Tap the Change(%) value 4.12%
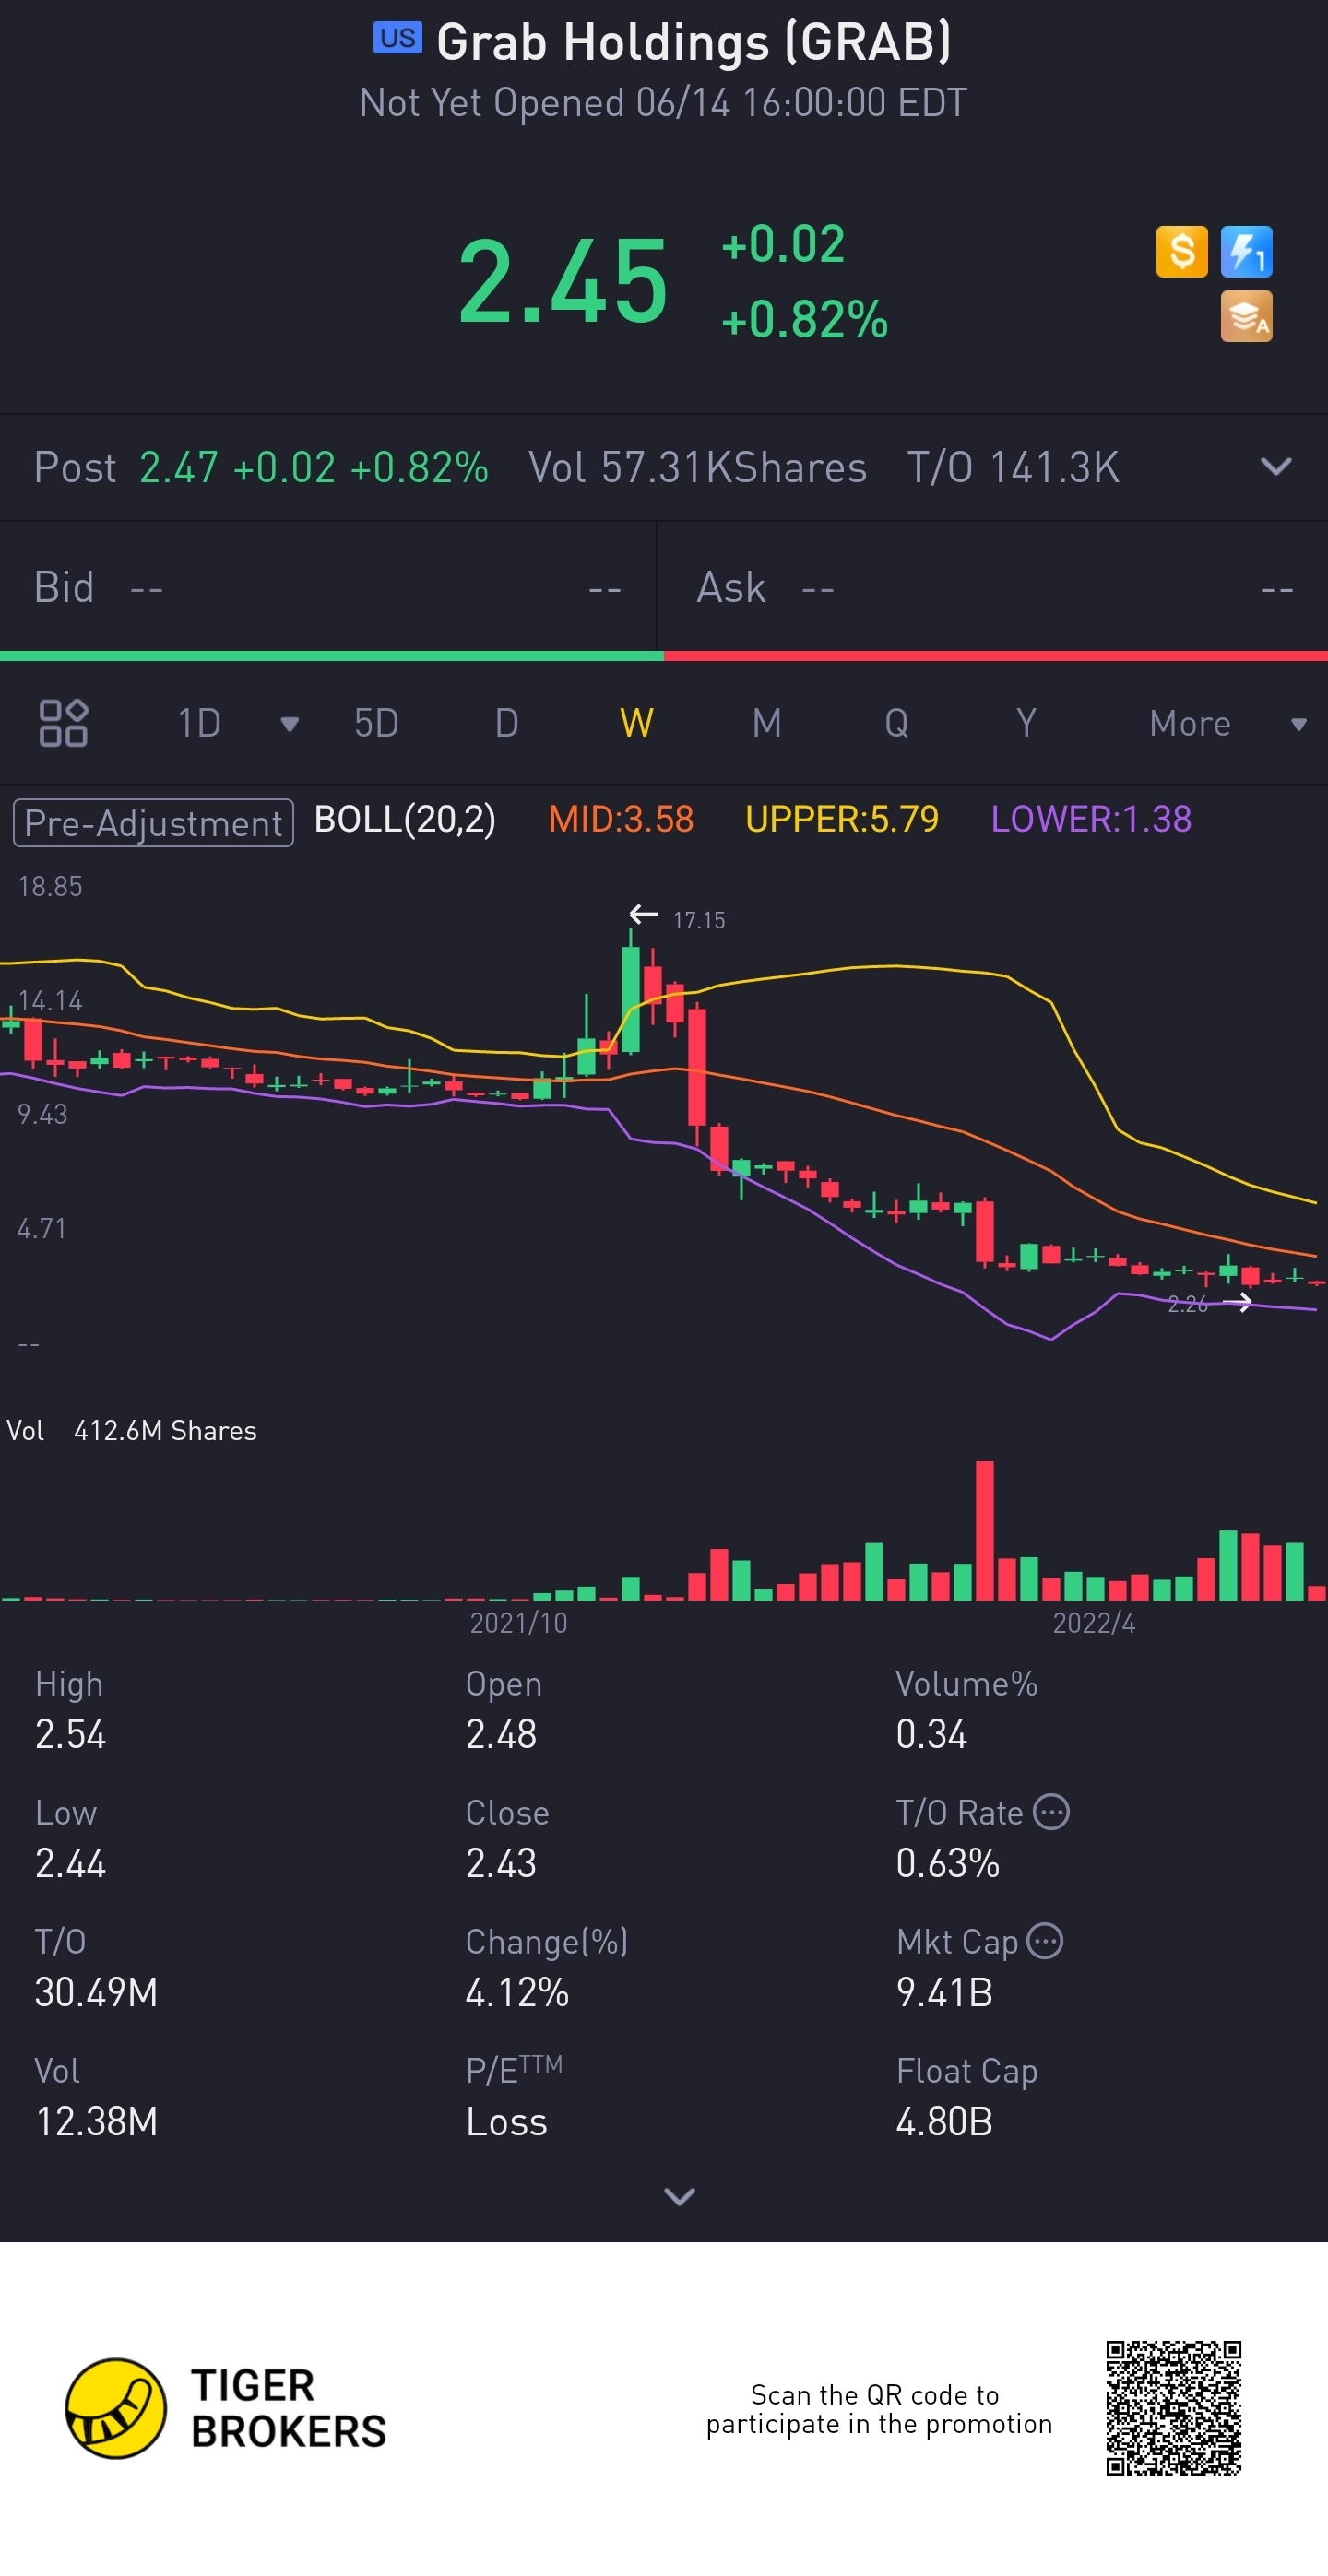This screenshot has height=2576, width=1328. pos(517,1992)
